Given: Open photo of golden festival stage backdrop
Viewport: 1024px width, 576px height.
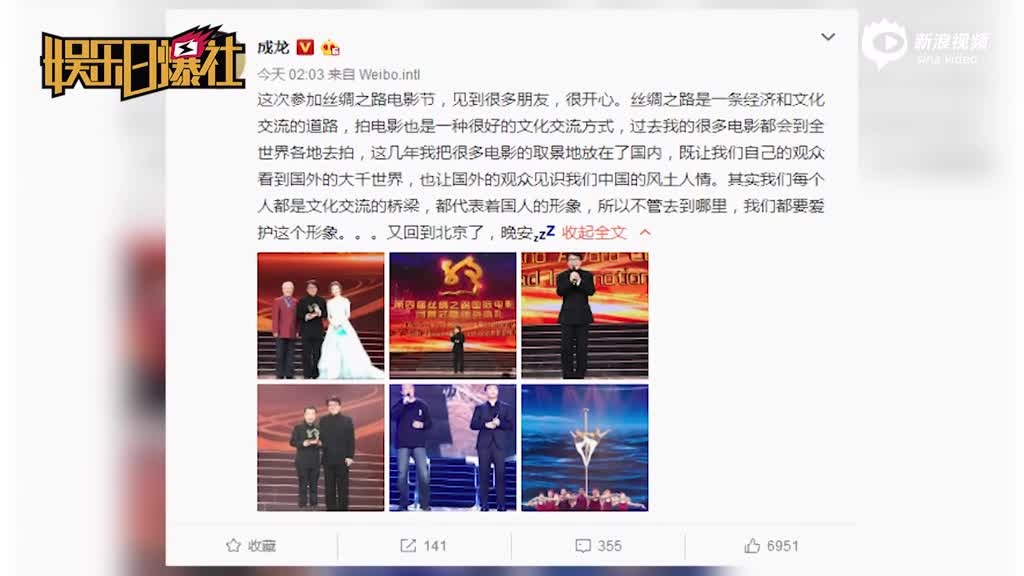Looking at the screenshot, I should (x=453, y=315).
